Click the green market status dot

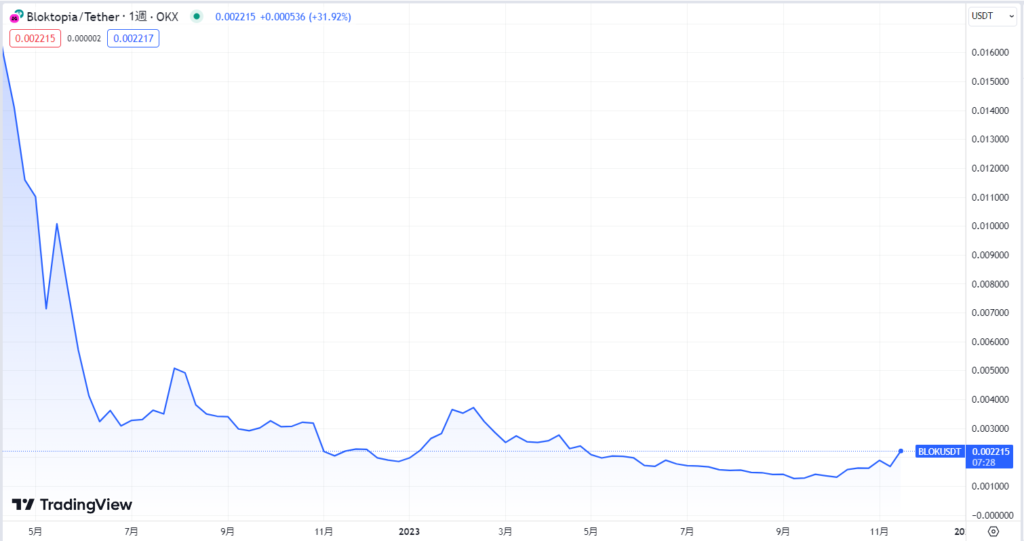196,16
